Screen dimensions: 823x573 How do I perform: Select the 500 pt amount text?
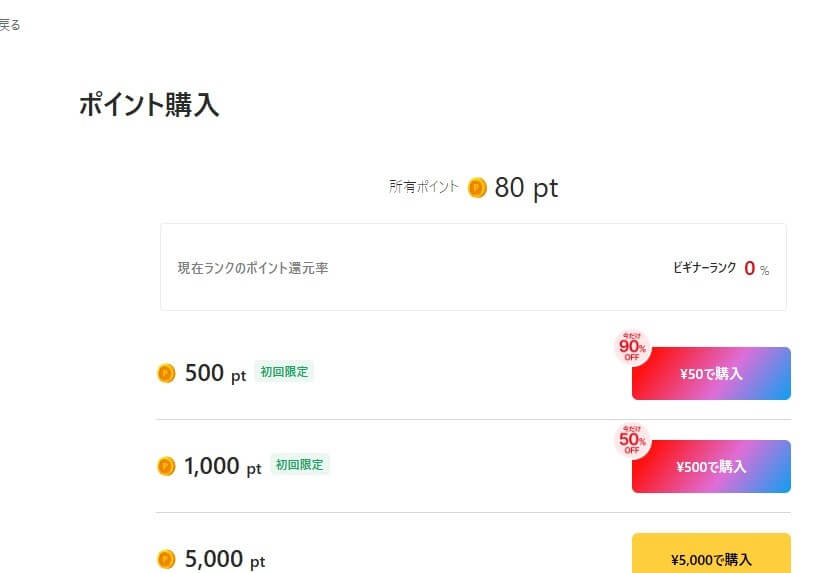(215, 374)
